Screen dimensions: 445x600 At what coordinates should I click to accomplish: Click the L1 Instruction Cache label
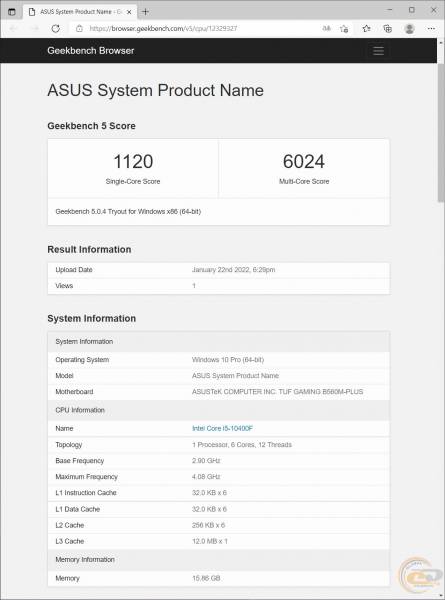click(86, 493)
